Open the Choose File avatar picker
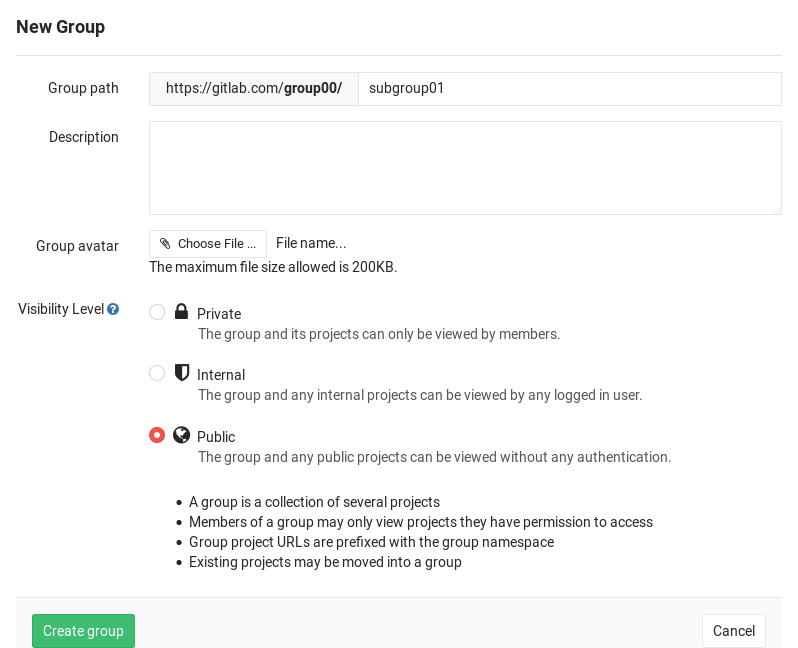This screenshot has width=798, height=648. tap(208, 244)
